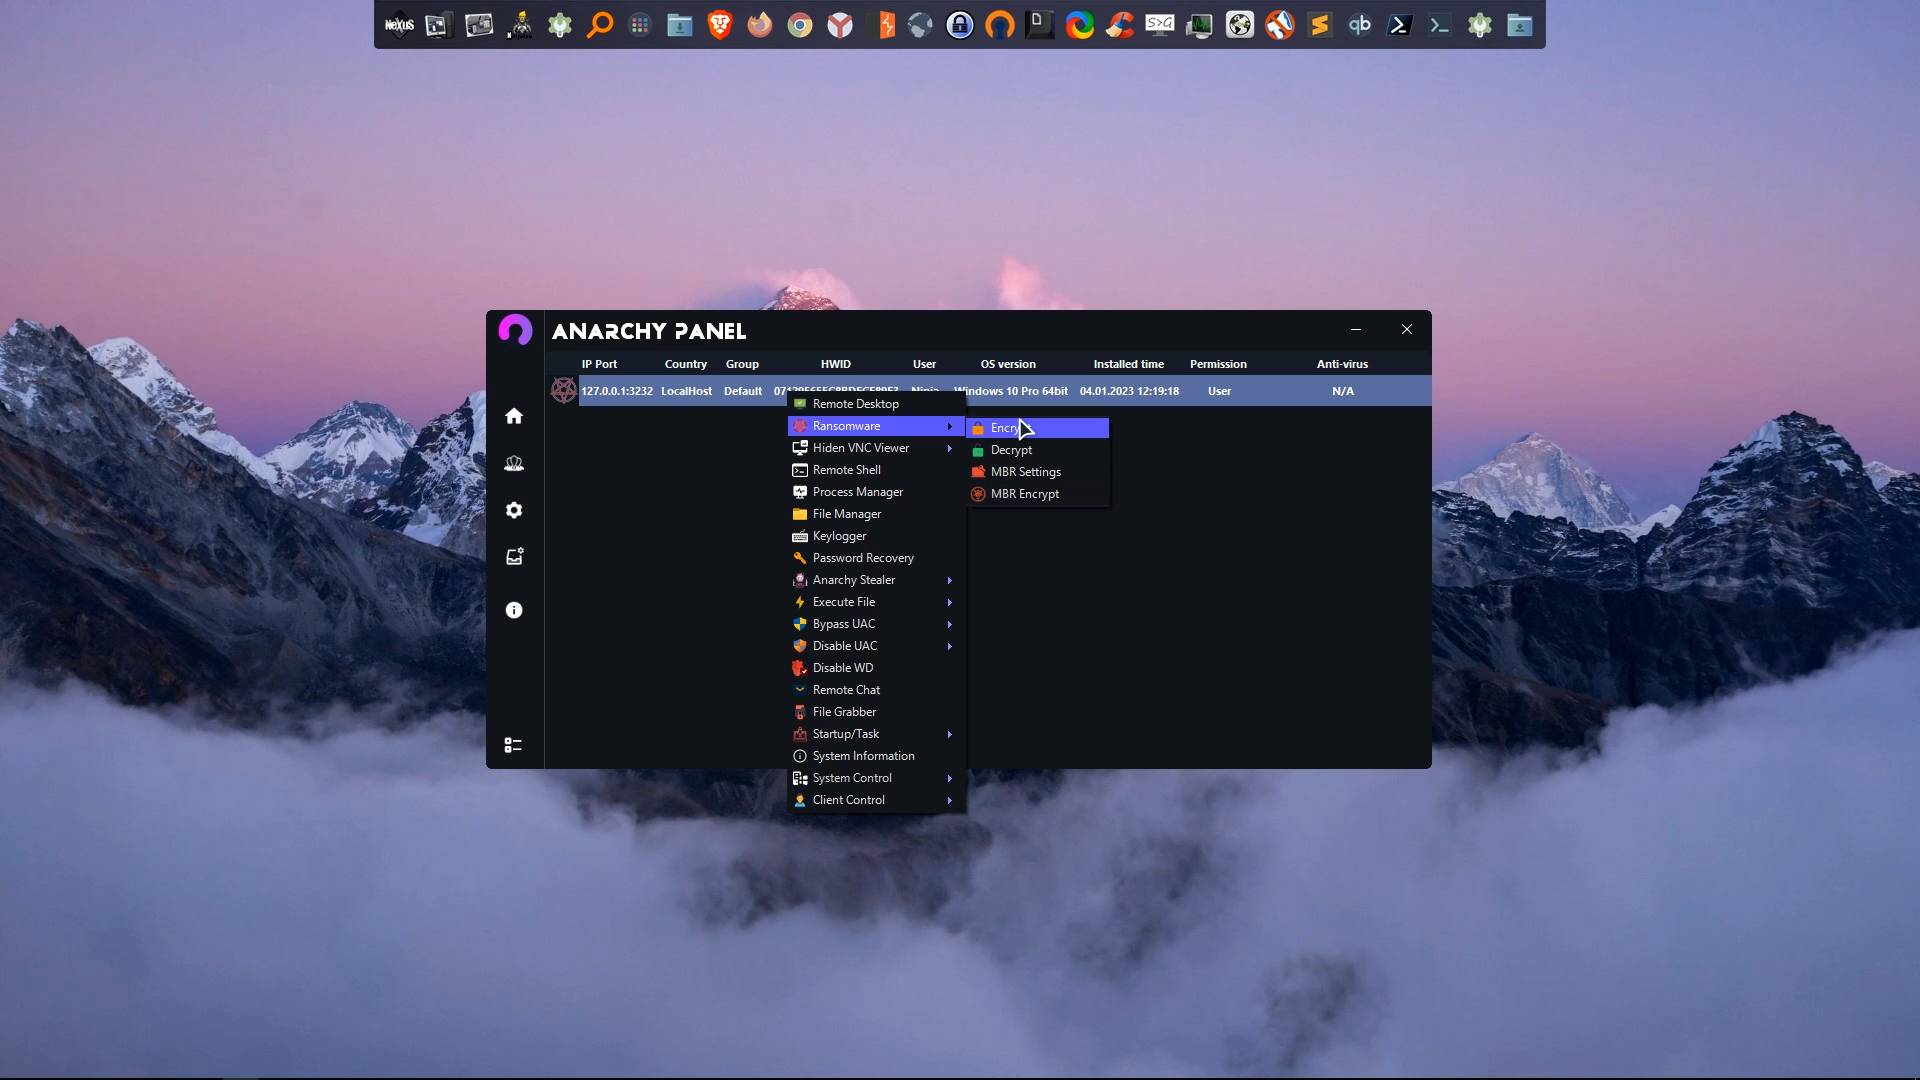Select System Information menu entry
The height and width of the screenshot is (1080, 1920).
[x=862, y=756]
